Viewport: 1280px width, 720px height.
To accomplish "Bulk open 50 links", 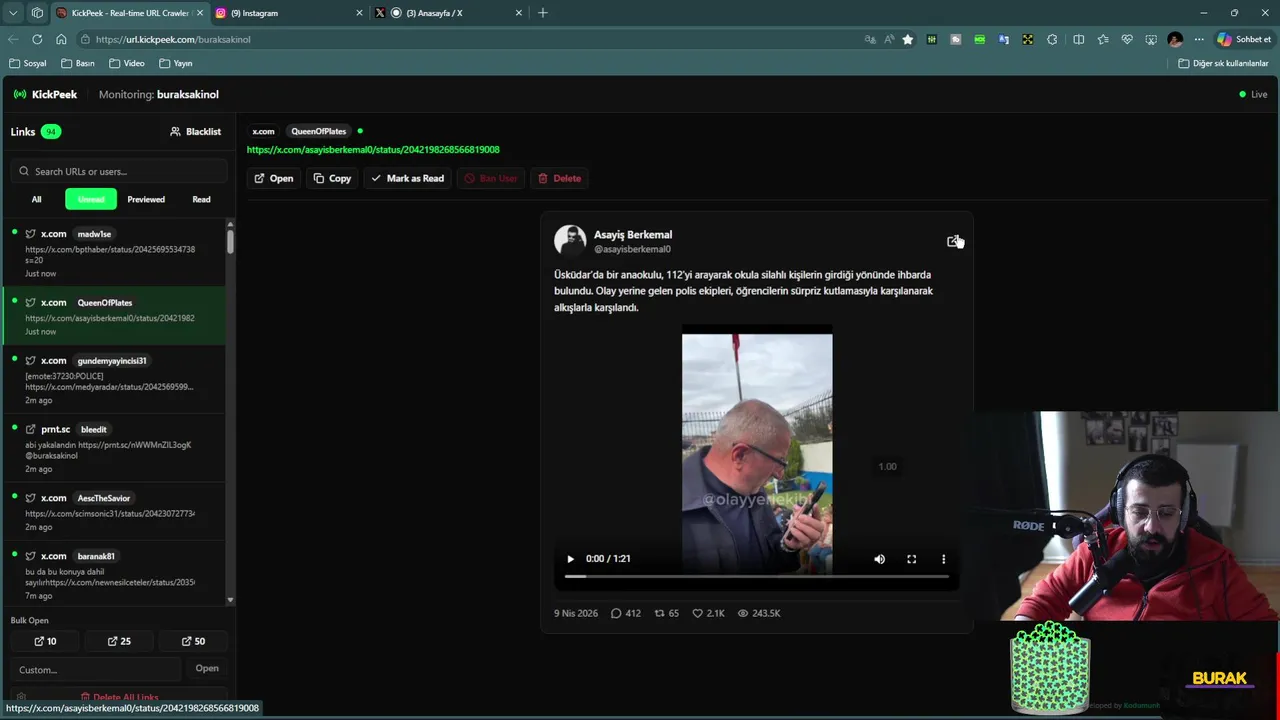I will 193,641.
